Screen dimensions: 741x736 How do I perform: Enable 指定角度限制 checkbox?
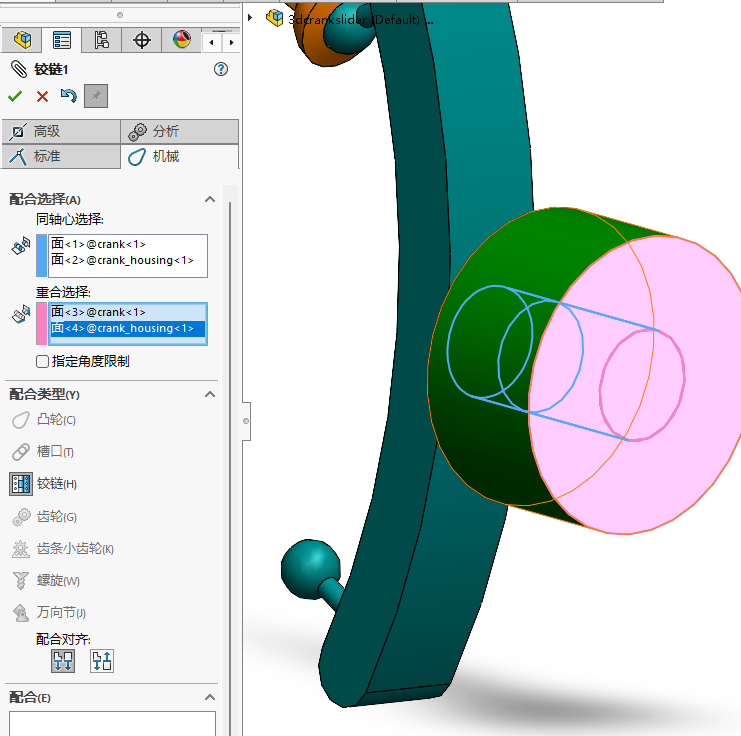[x=42, y=361]
